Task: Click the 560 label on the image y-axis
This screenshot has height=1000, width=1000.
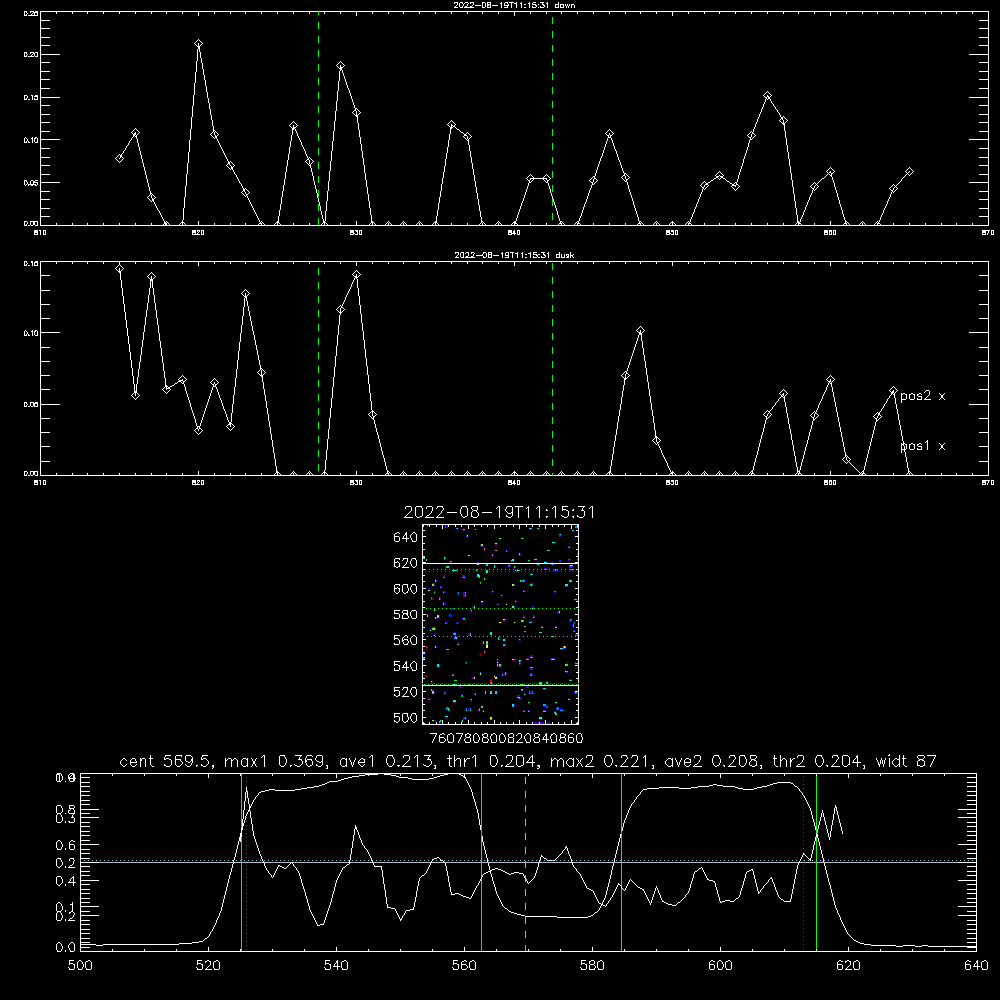Action: tap(406, 640)
